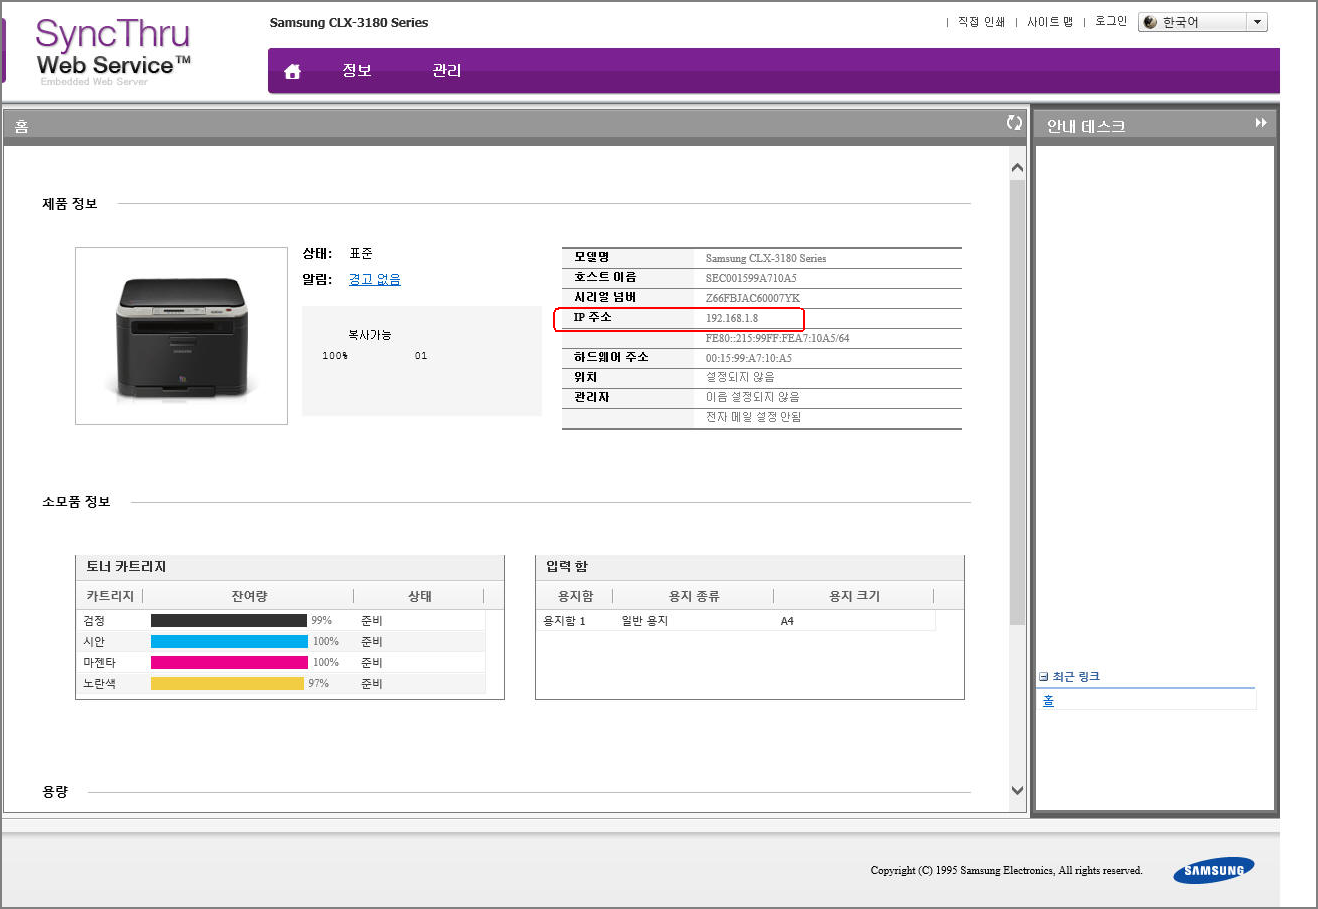This screenshot has height=909, width=1318.
Task: Click the SyncThru Web Service logo
Action: pyautogui.click(x=112, y=50)
